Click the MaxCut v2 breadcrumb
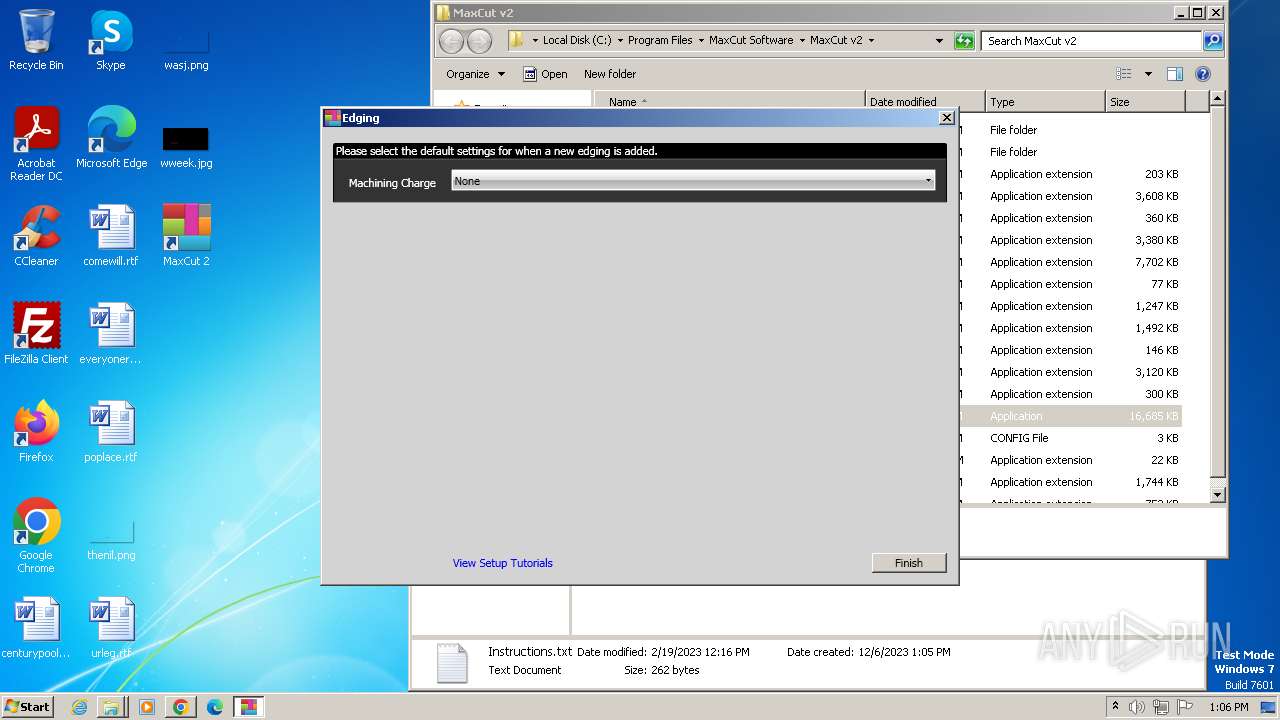The image size is (1280, 720). [x=836, y=41]
